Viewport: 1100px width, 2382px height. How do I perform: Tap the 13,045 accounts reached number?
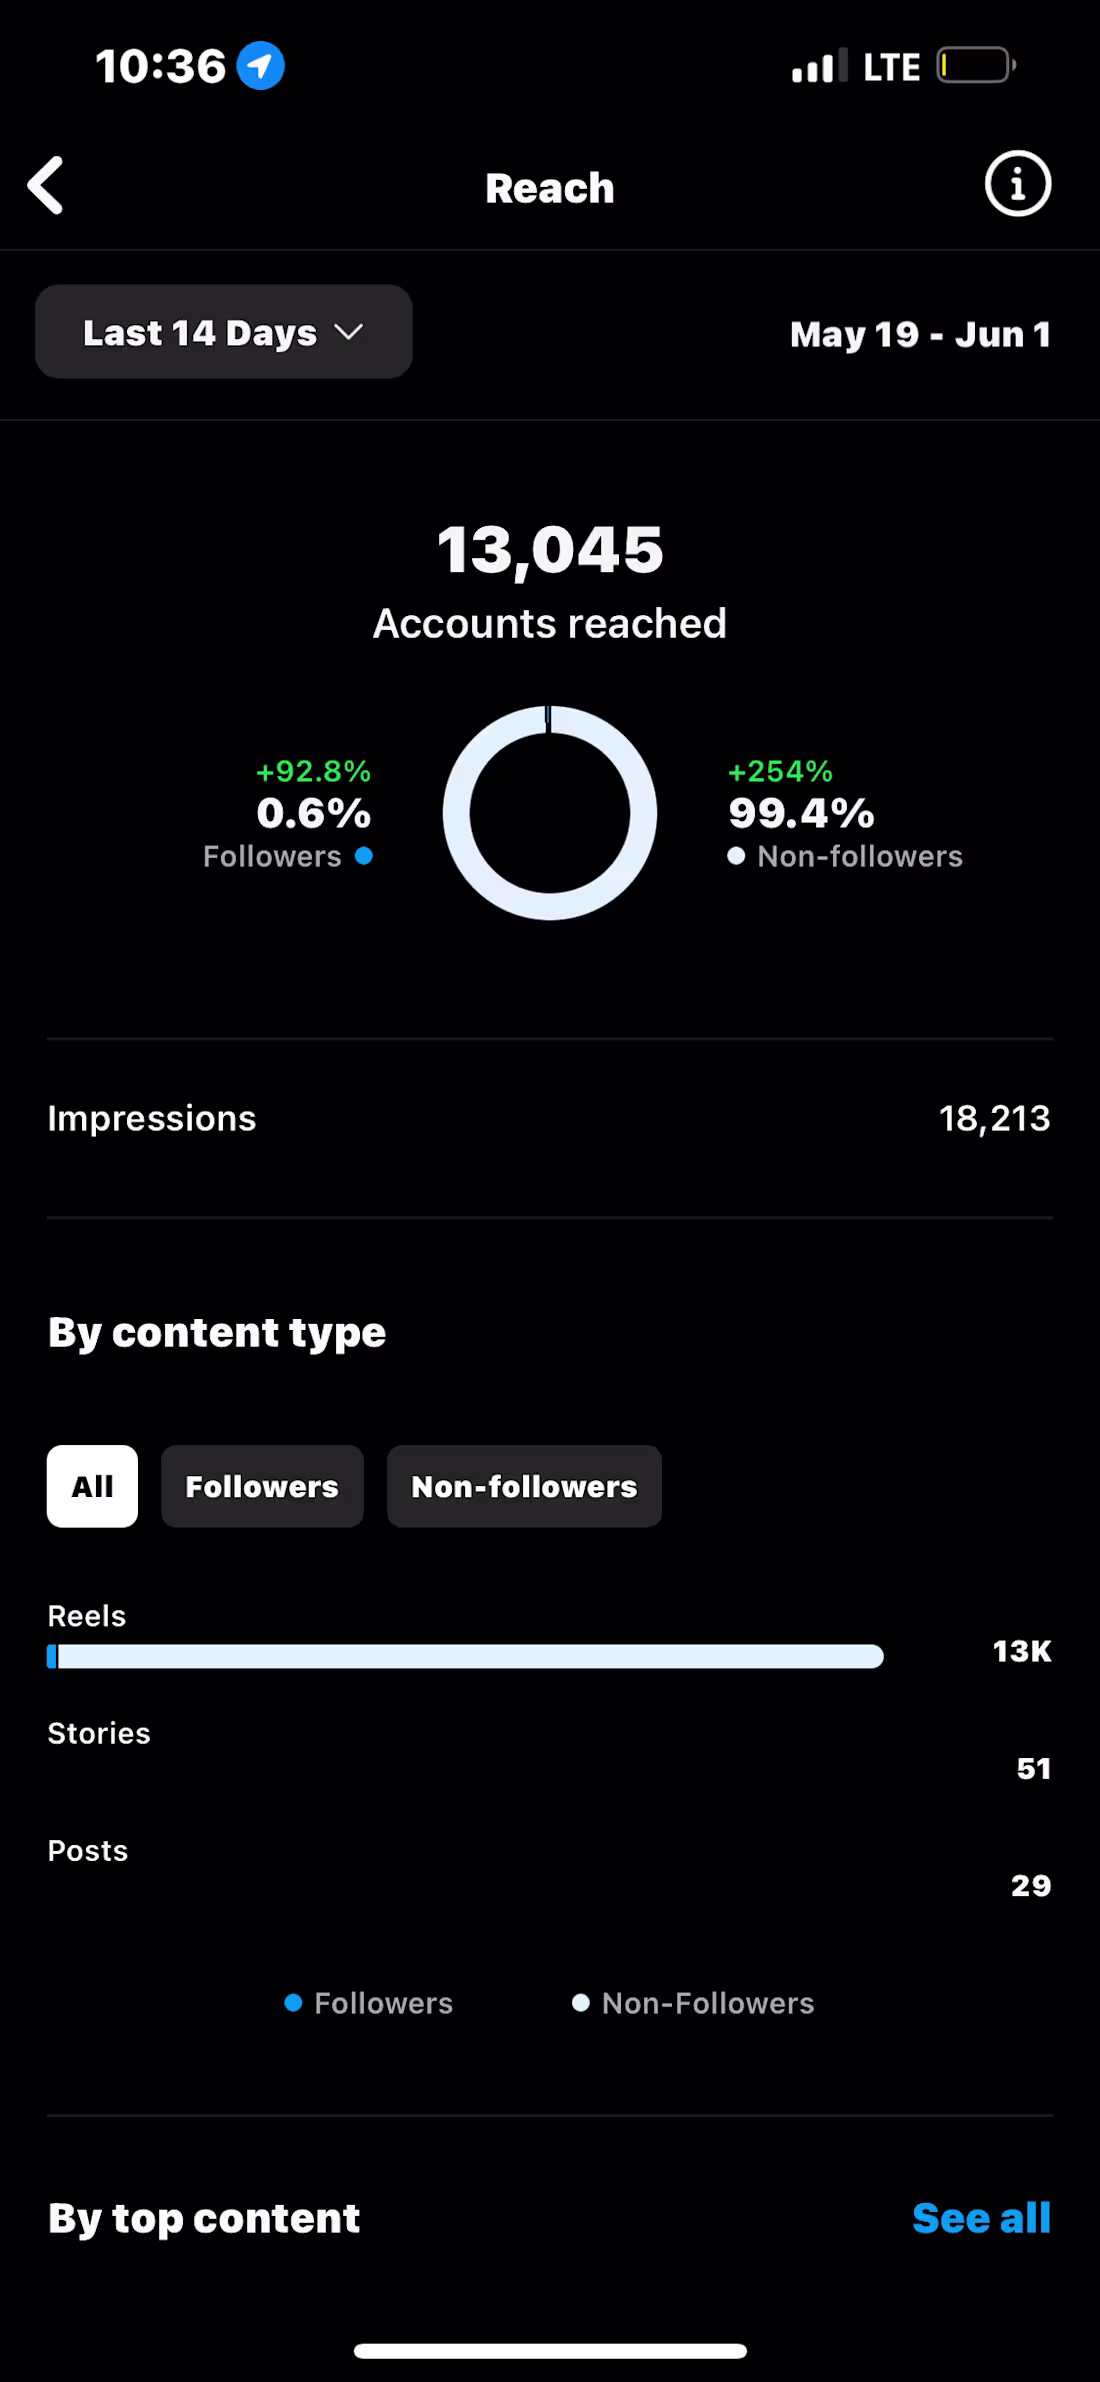tap(550, 550)
